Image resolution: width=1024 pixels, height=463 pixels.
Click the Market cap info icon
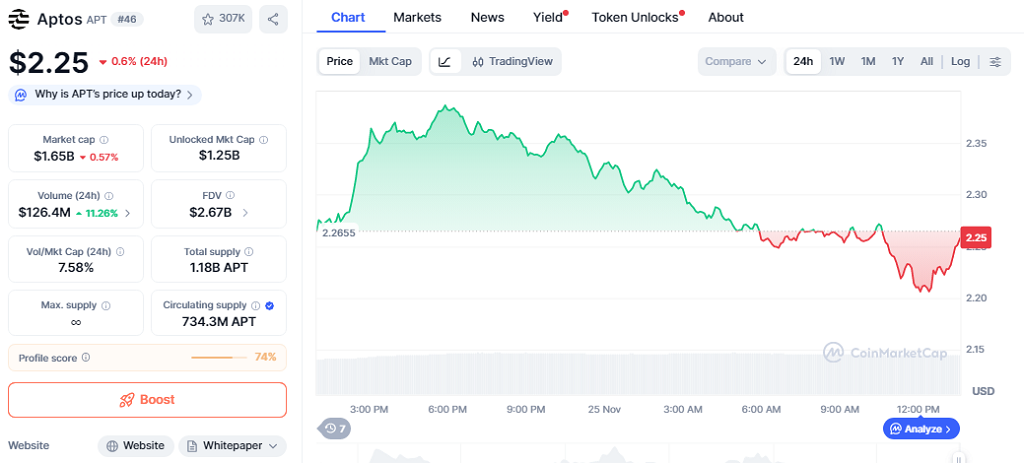pyautogui.click(x=105, y=140)
